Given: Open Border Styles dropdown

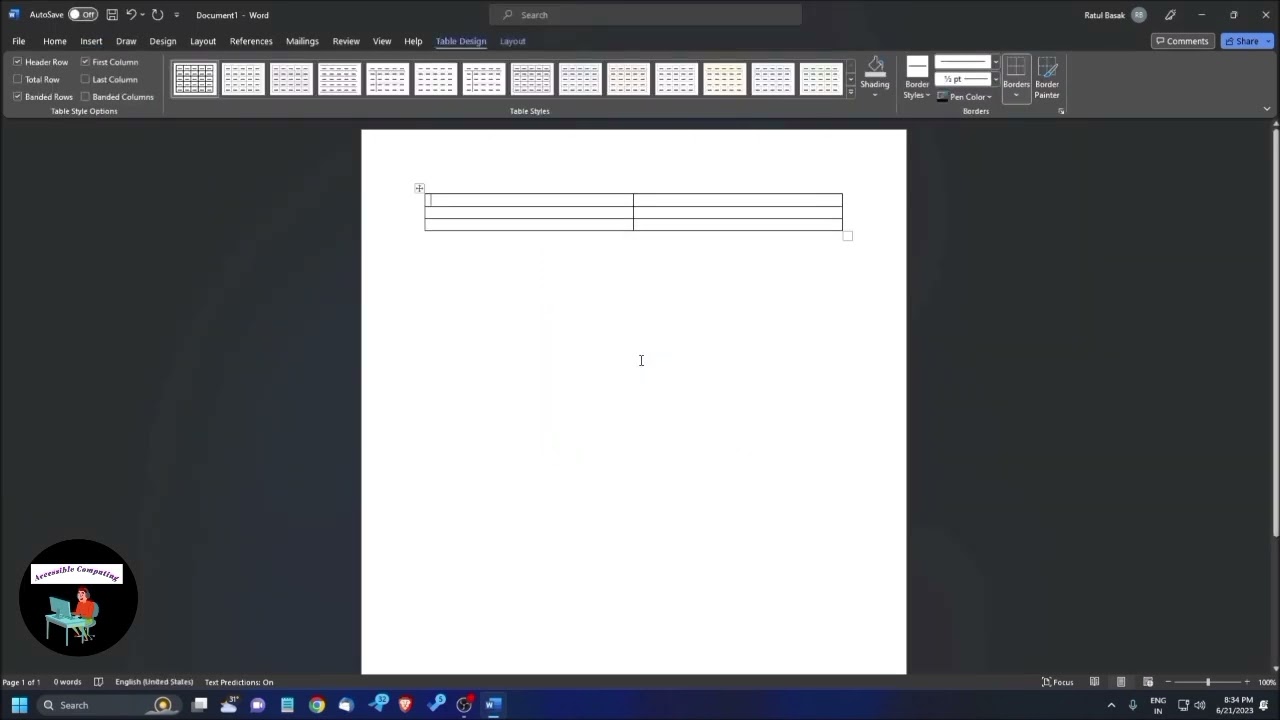Looking at the screenshot, I should 917,77.
